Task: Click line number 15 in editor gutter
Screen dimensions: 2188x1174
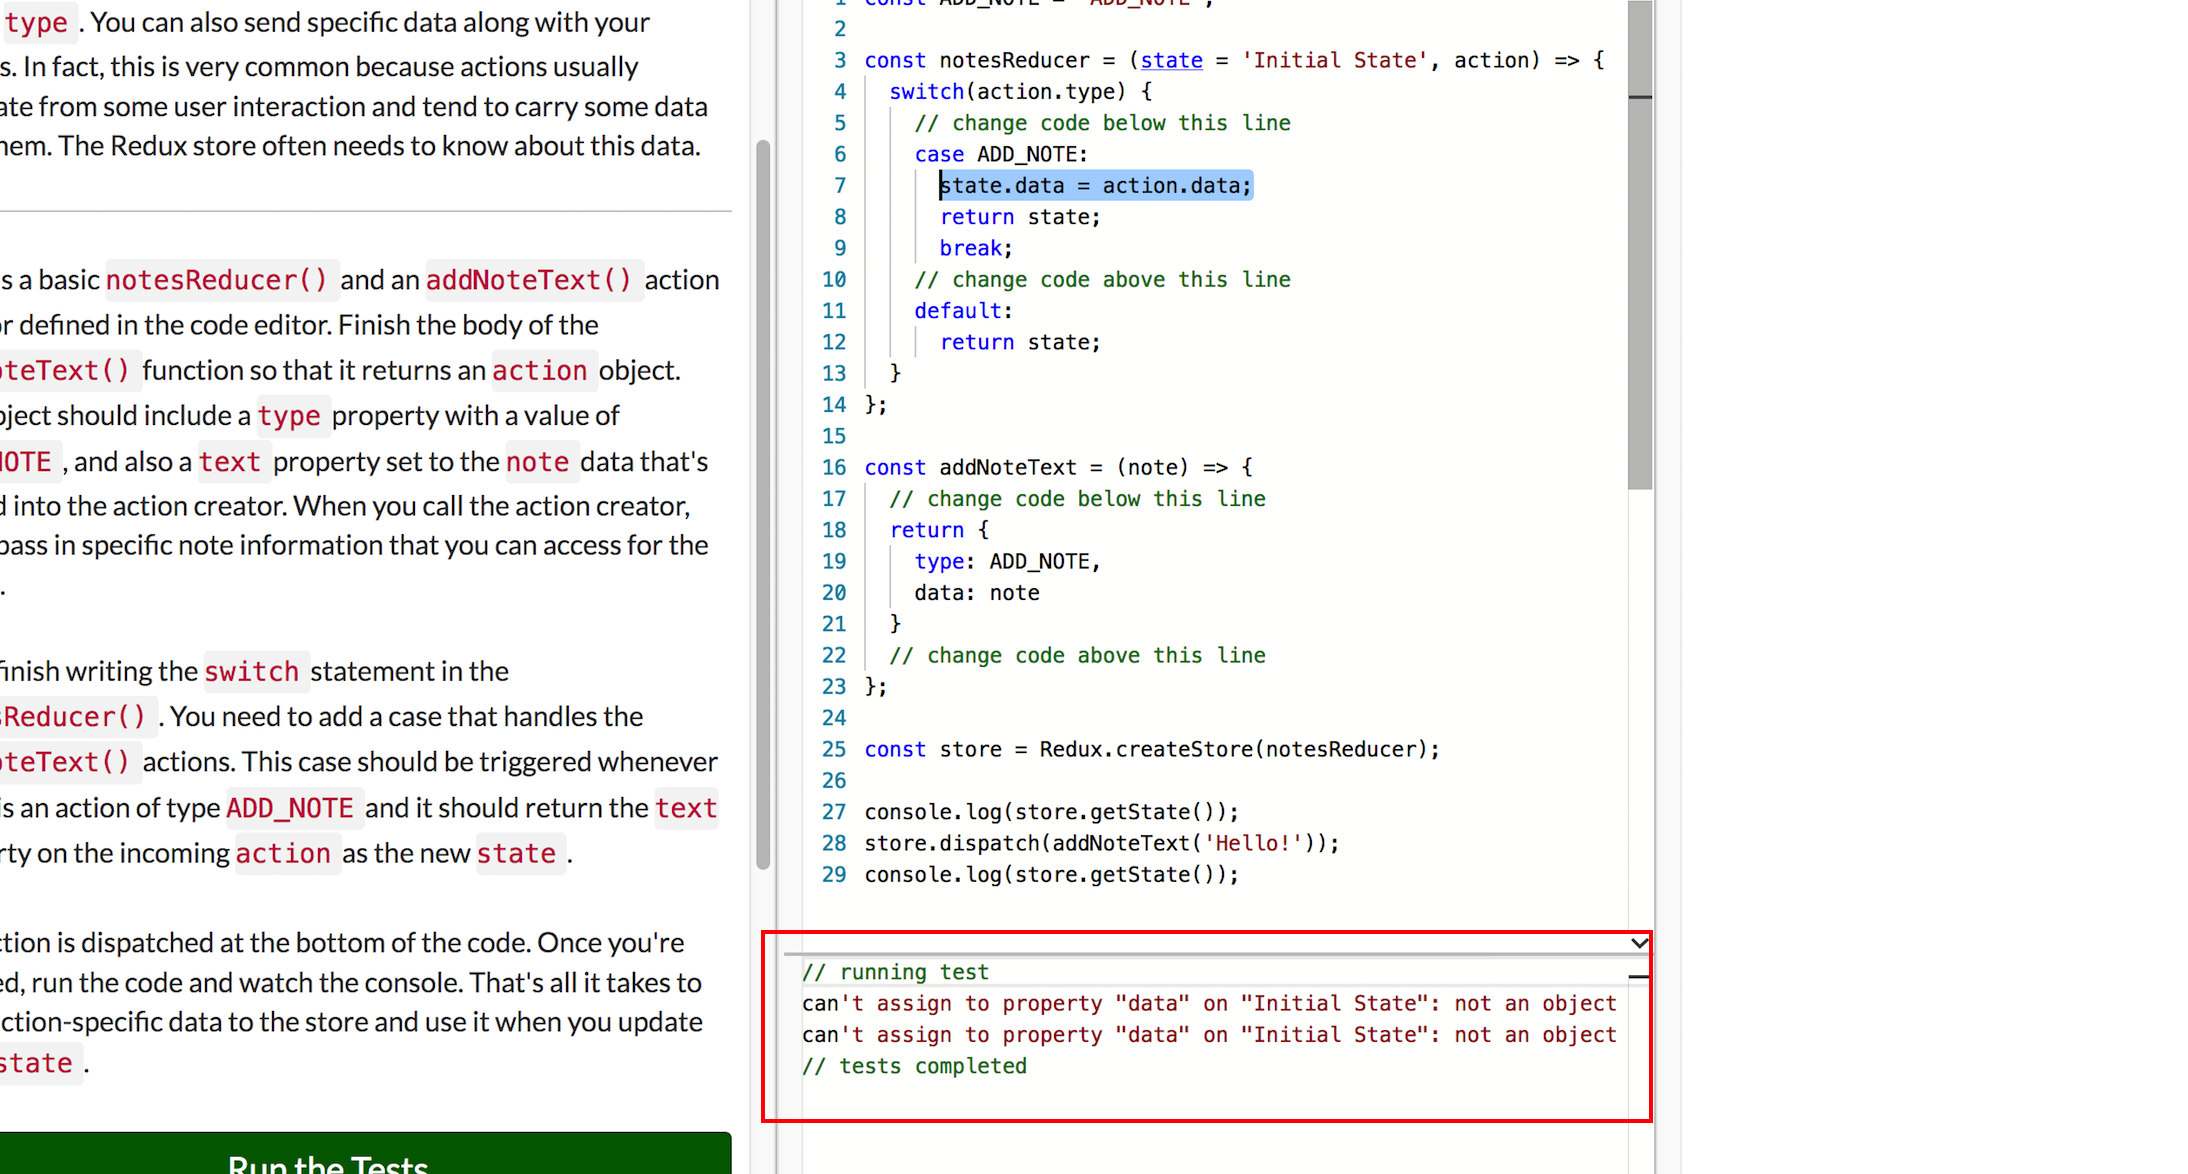Action: click(x=834, y=436)
